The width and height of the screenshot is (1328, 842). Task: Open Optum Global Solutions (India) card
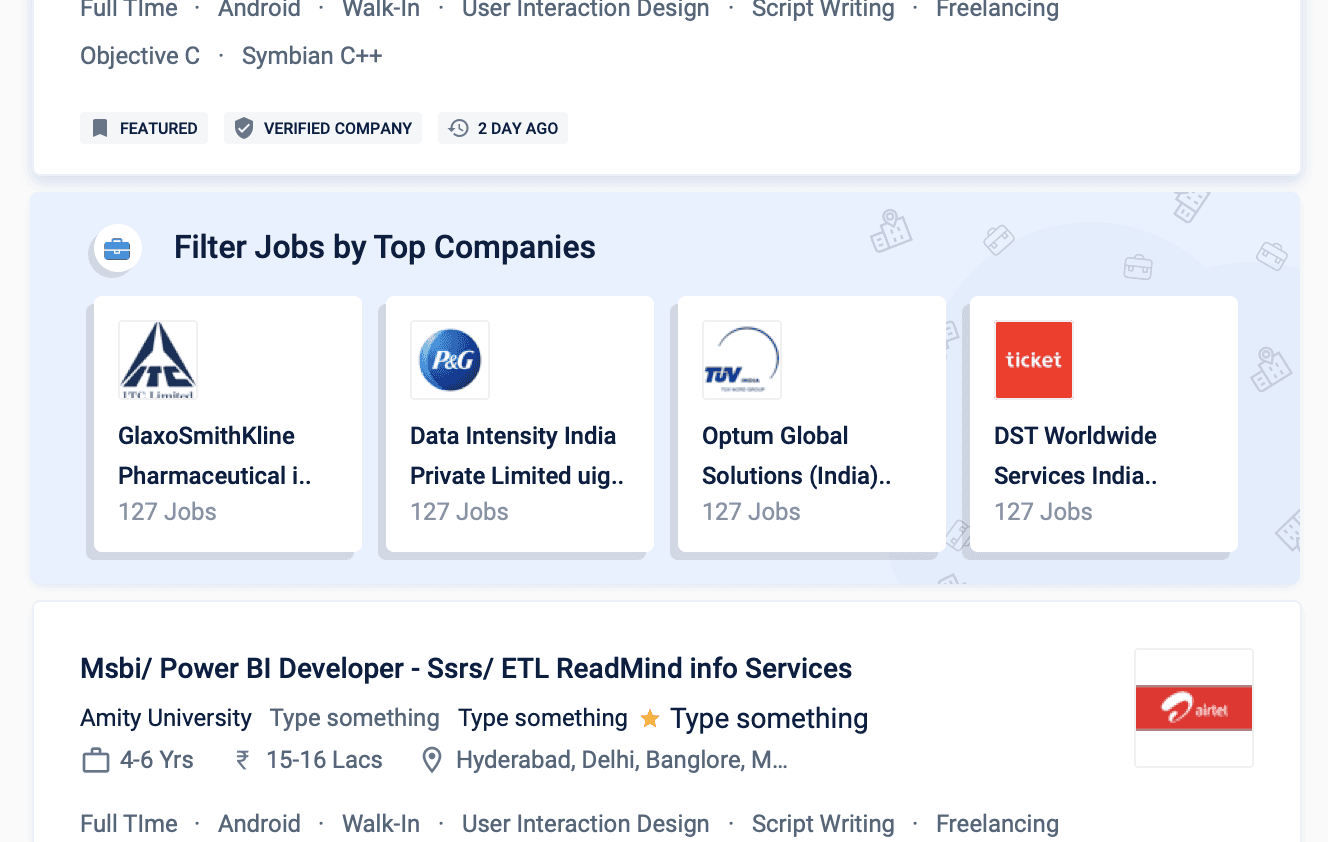[x=812, y=424]
